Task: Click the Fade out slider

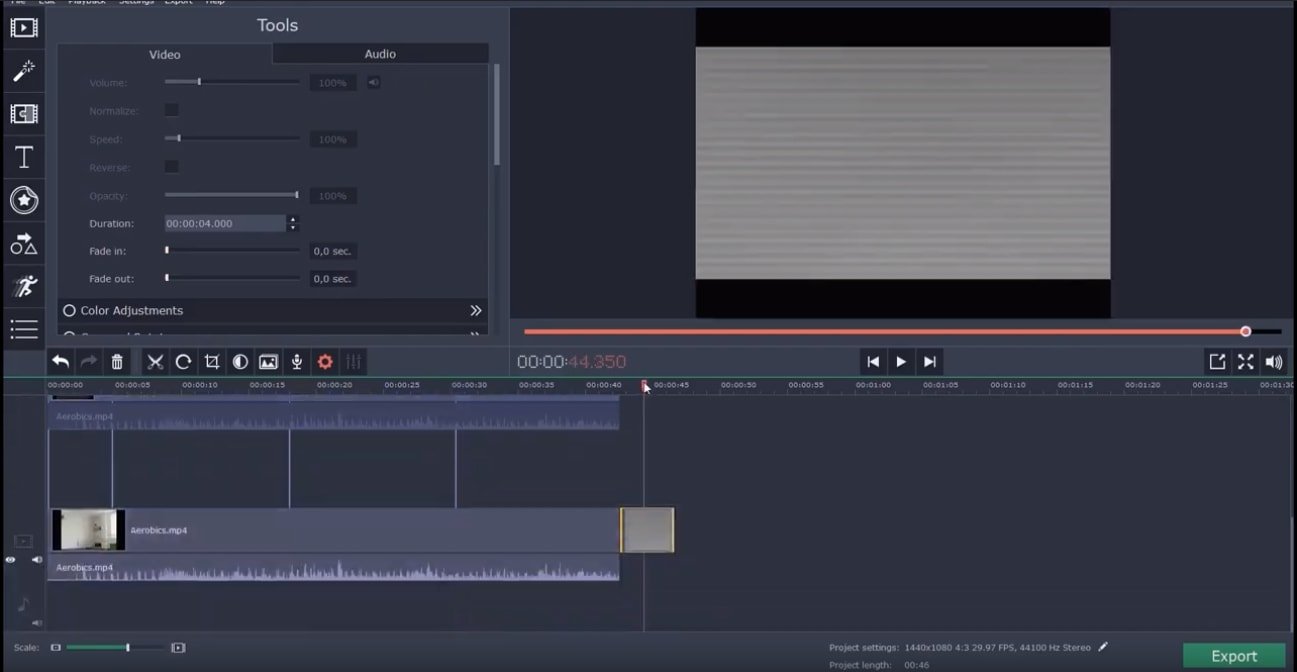Action: tap(232, 279)
